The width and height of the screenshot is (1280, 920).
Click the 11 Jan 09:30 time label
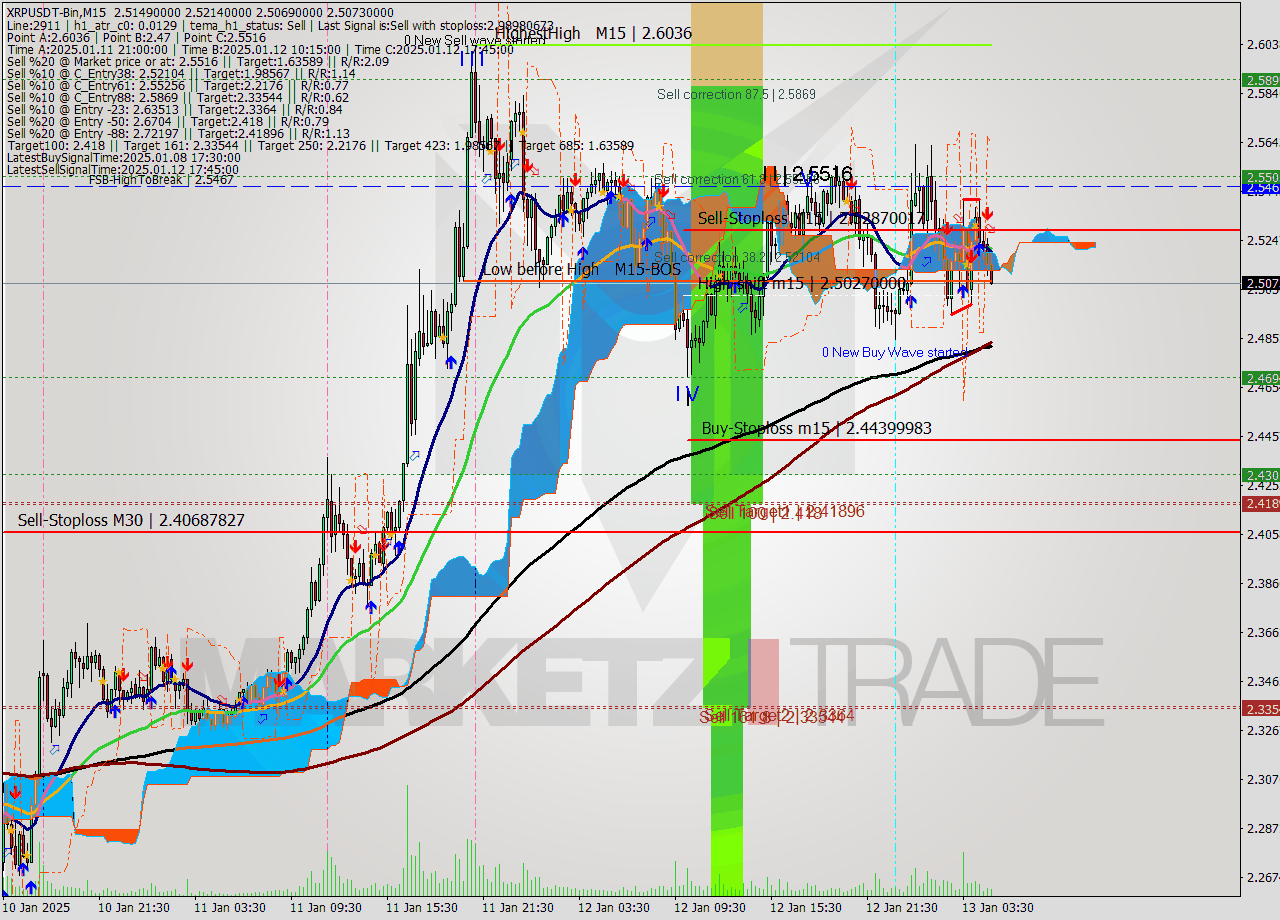(x=326, y=908)
